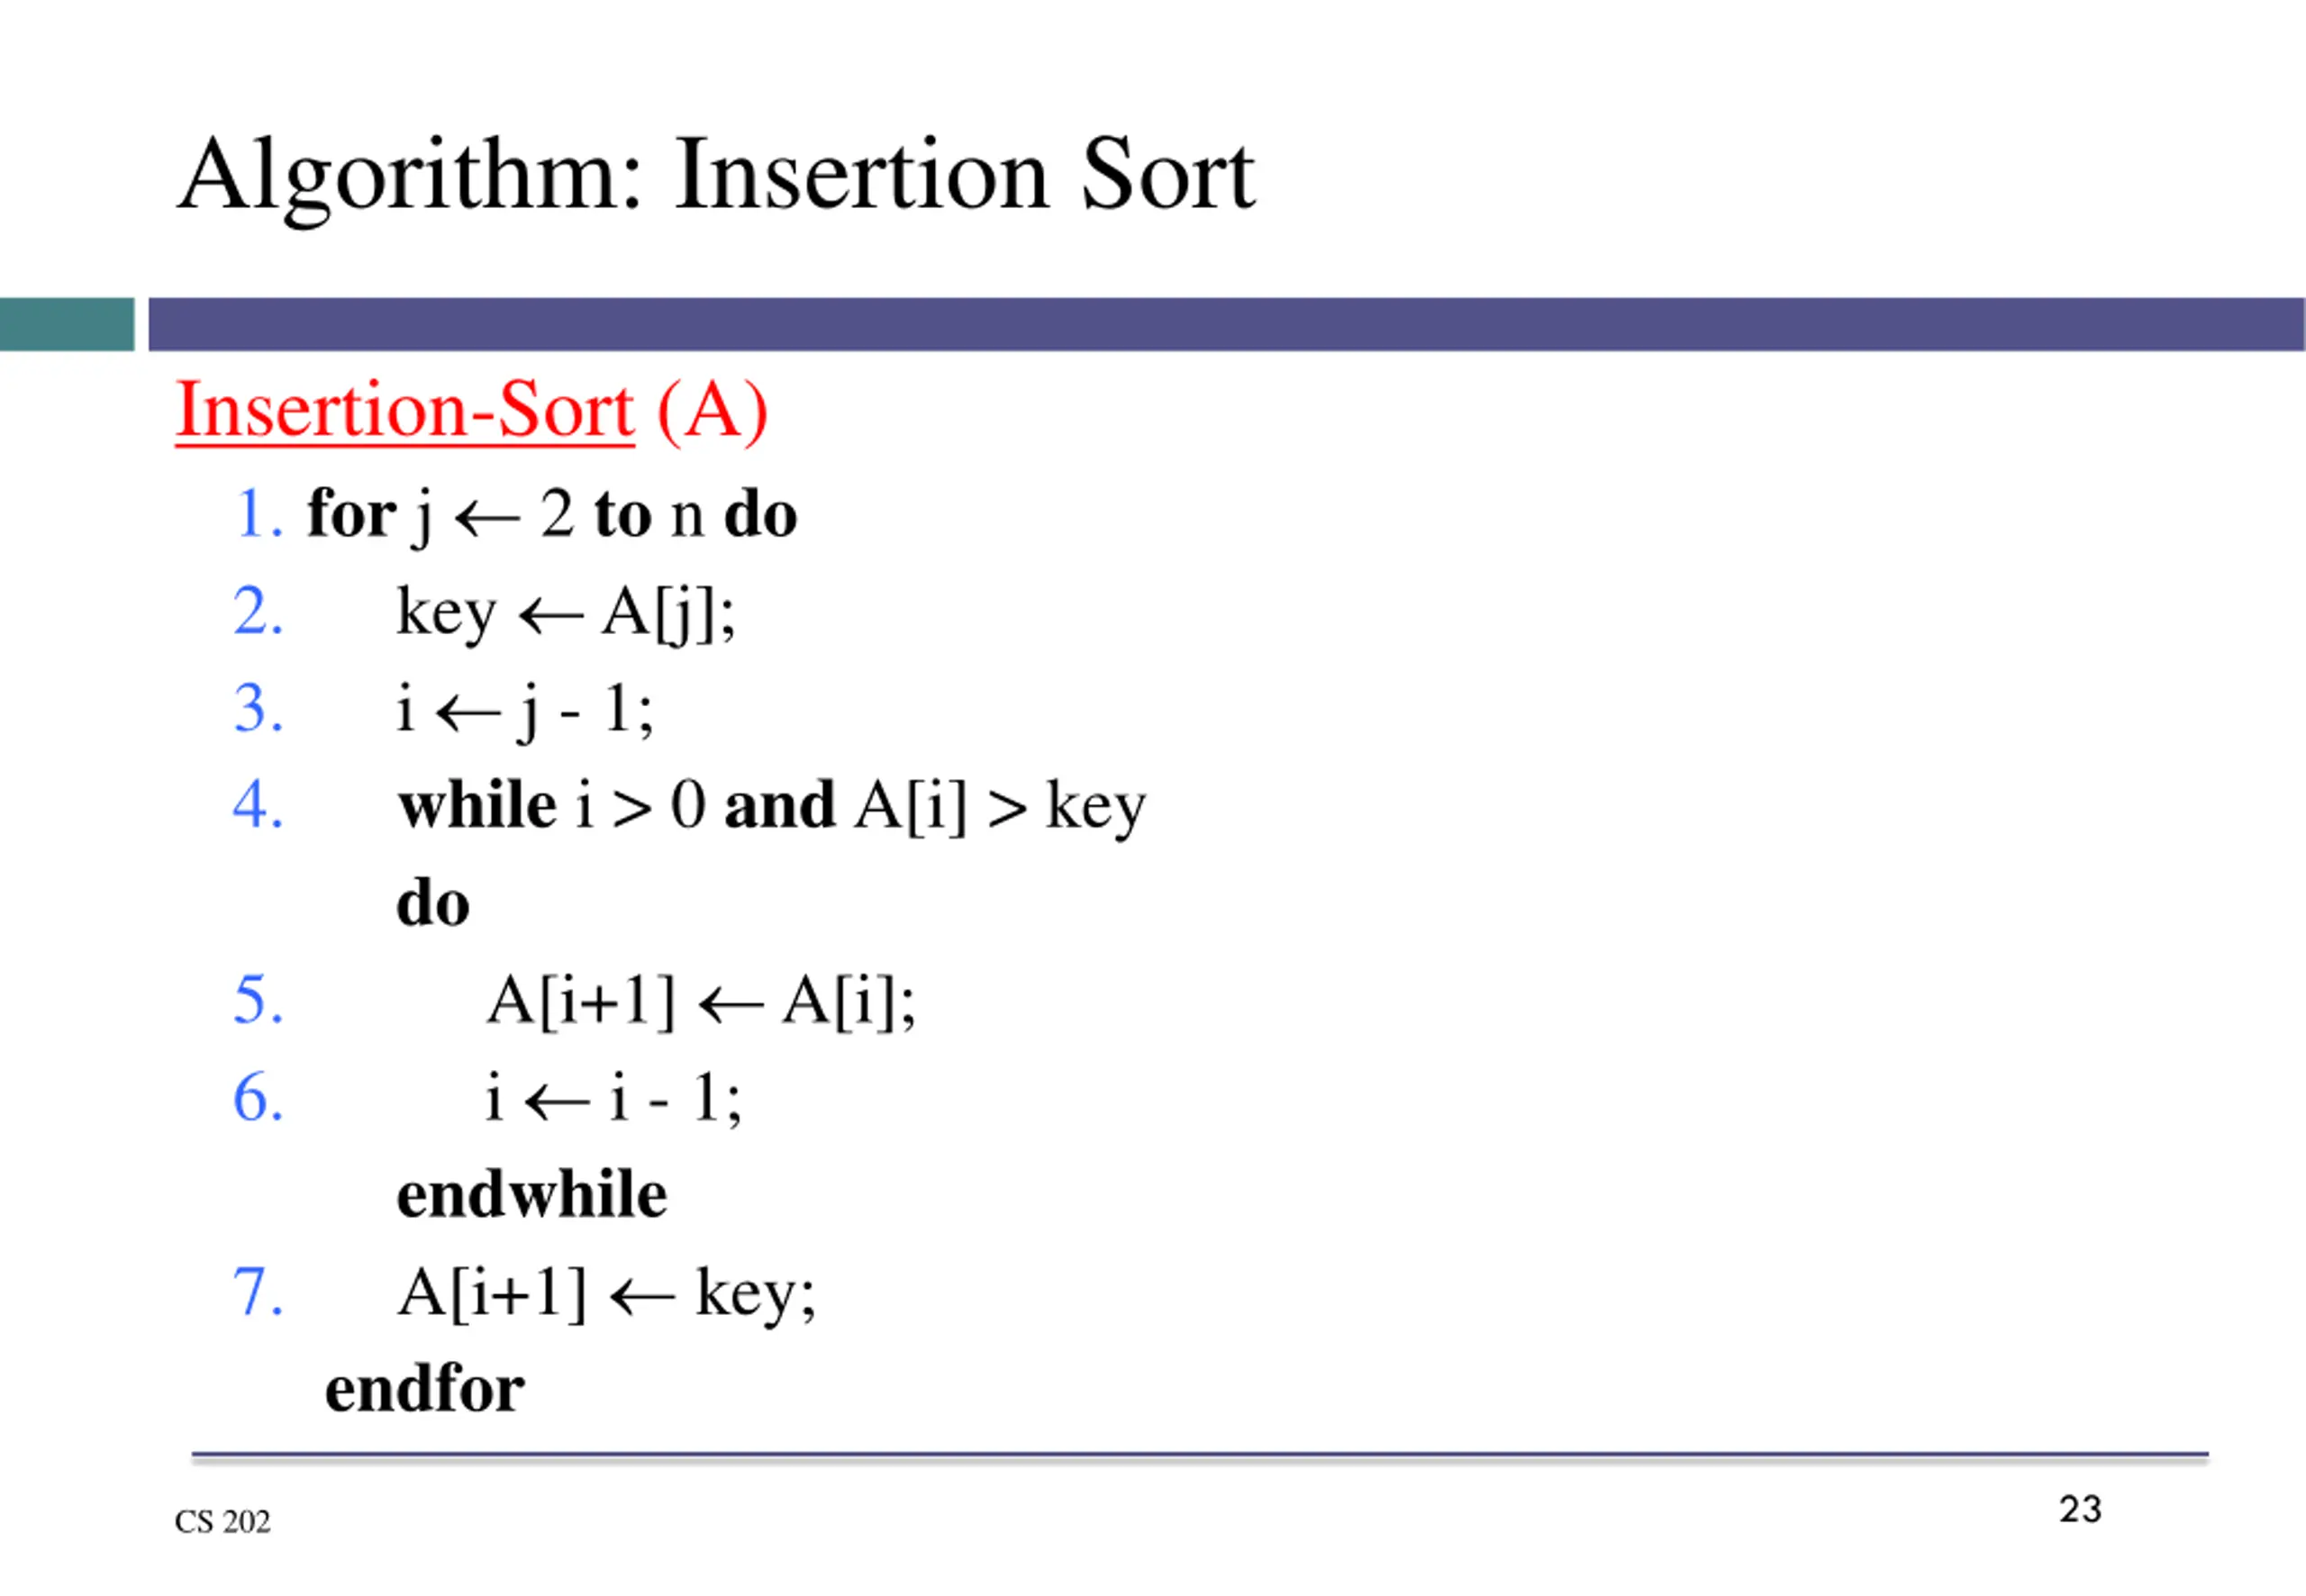Select the 'key ← A[j];' statement
This screenshot has height=1596, width=2306.
[566, 611]
